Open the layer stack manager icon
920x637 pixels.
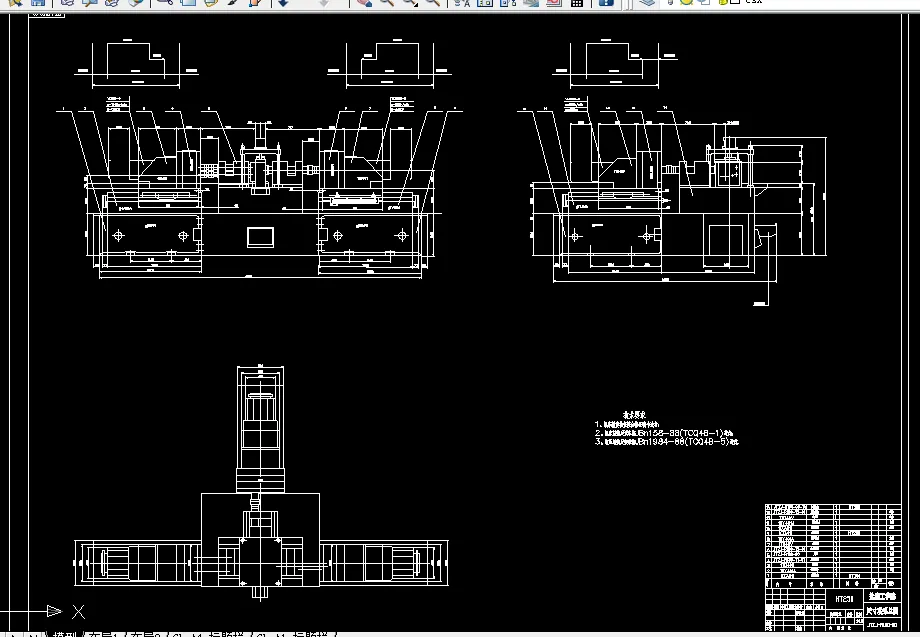coord(647,3)
